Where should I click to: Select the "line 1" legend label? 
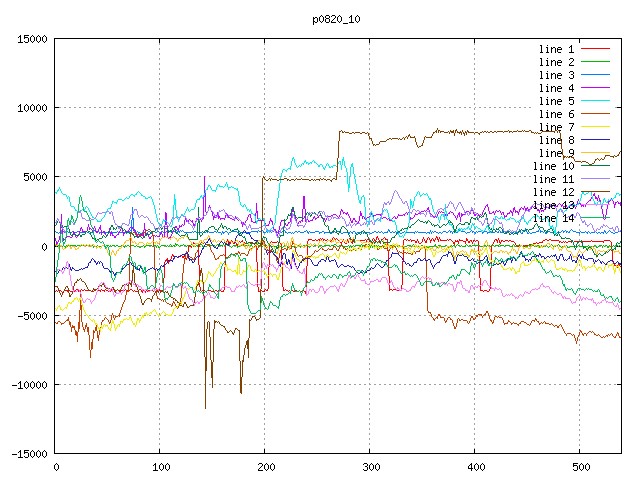click(556, 49)
